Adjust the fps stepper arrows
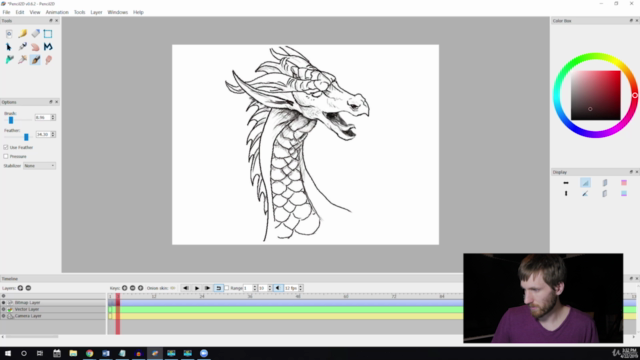The width and height of the screenshot is (640, 360). [301, 288]
